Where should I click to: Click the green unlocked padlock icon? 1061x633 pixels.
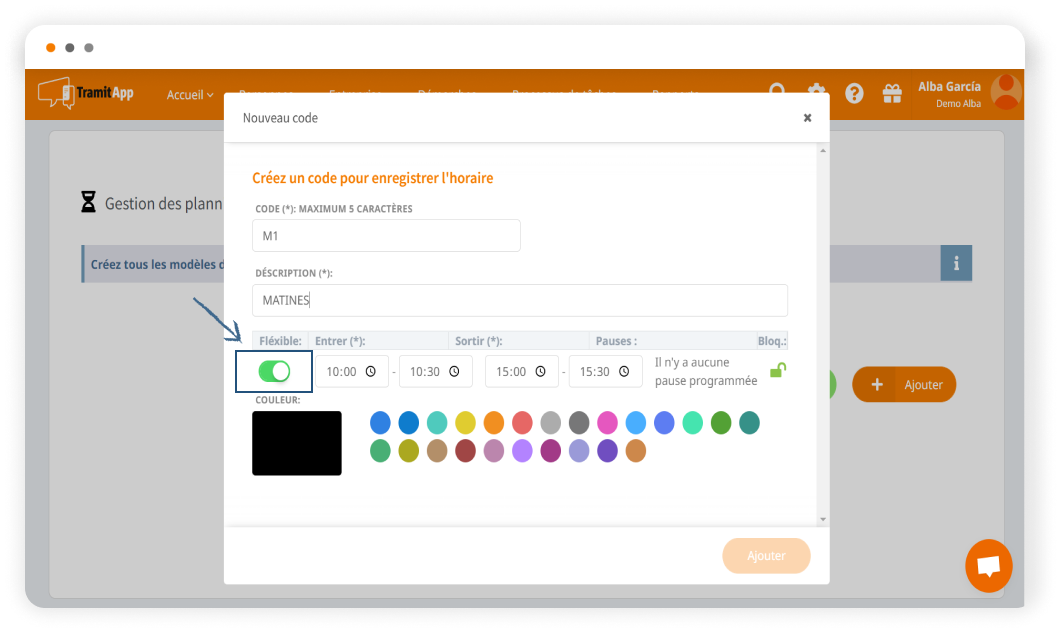pyautogui.click(x=777, y=371)
